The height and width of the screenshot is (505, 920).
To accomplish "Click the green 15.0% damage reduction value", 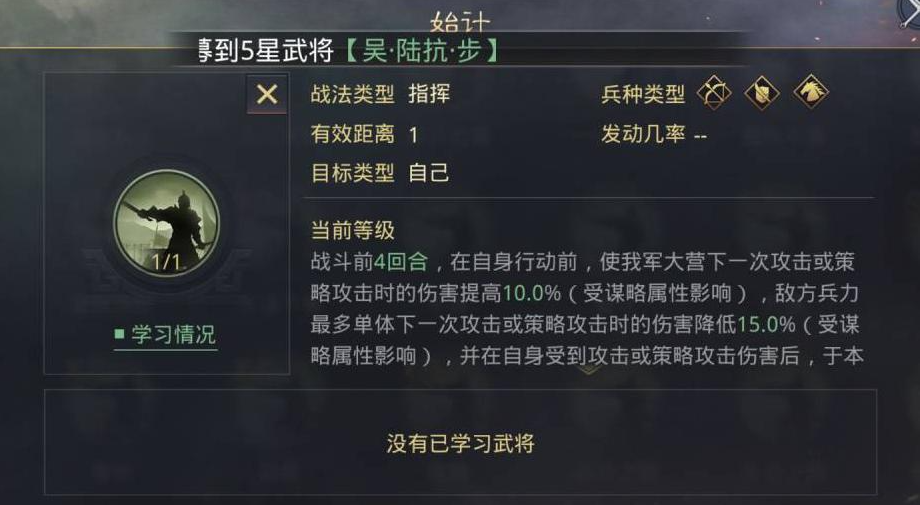I will click(766, 324).
